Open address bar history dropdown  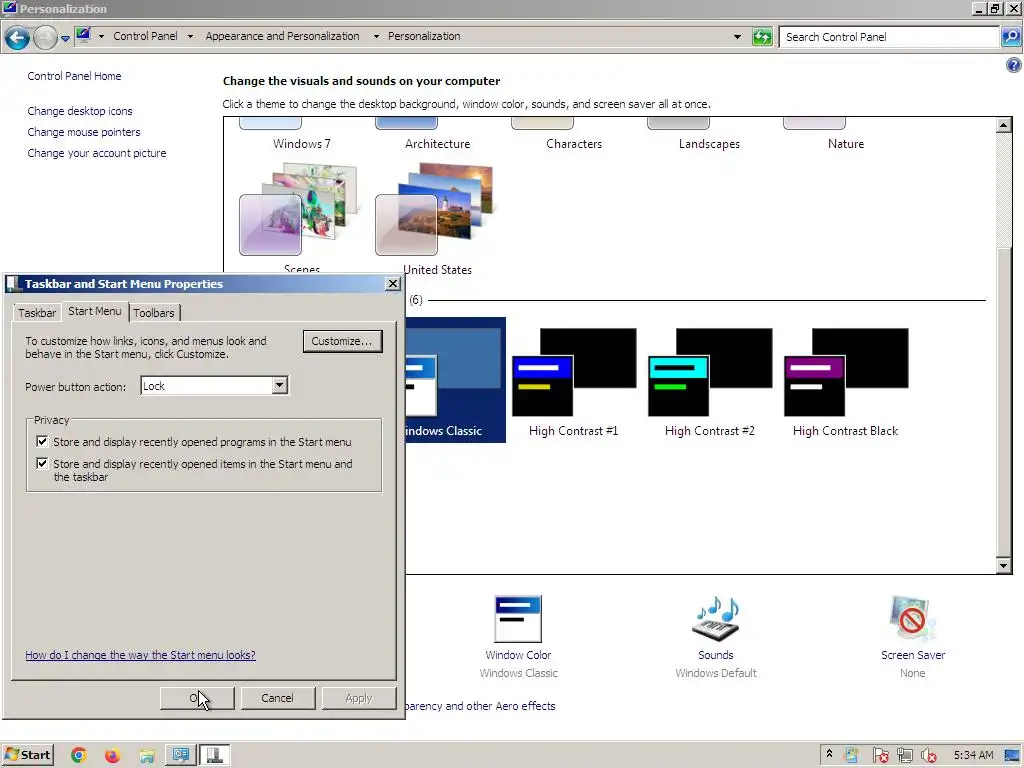(737, 37)
